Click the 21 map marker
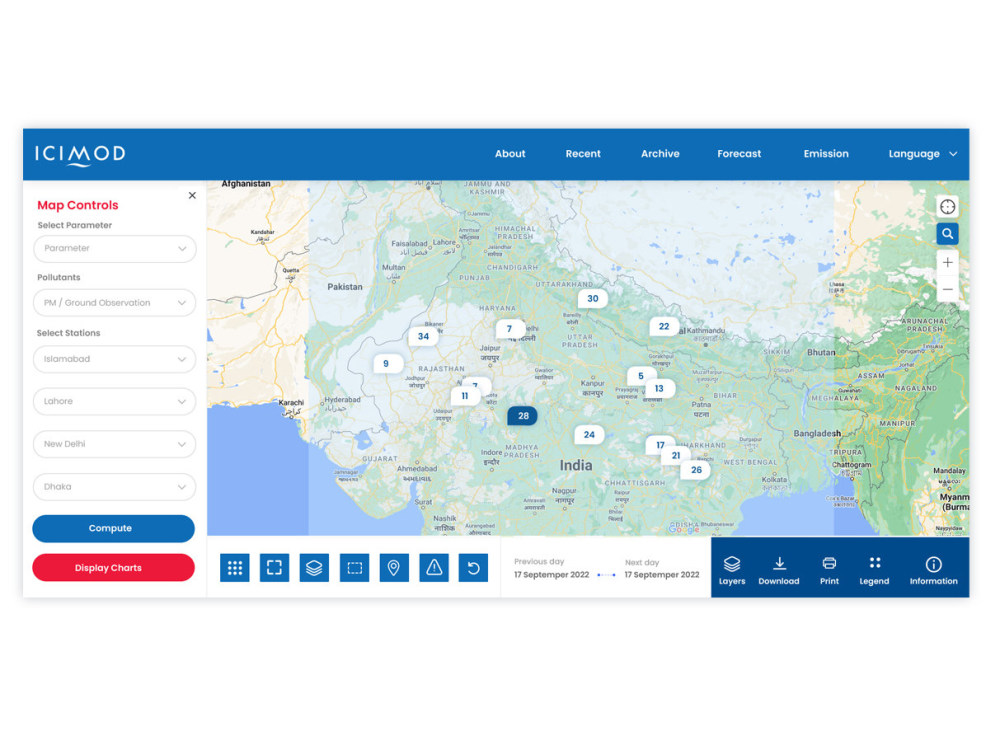1000x750 pixels. coord(676,455)
